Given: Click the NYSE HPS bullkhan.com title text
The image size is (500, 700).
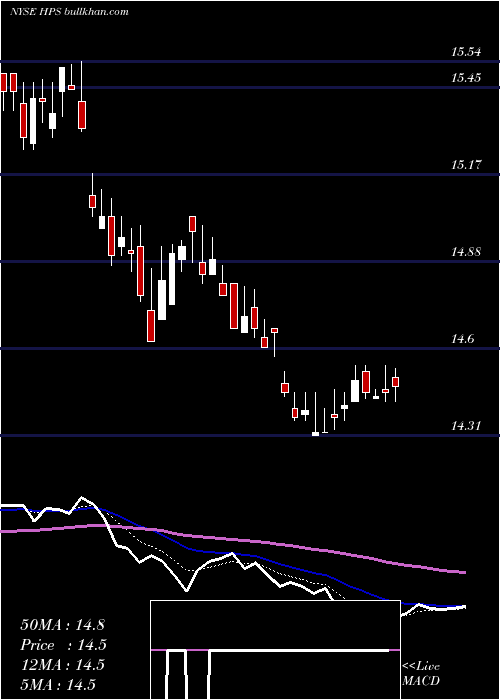Looking at the screenshot, I should tap(69, 11).
